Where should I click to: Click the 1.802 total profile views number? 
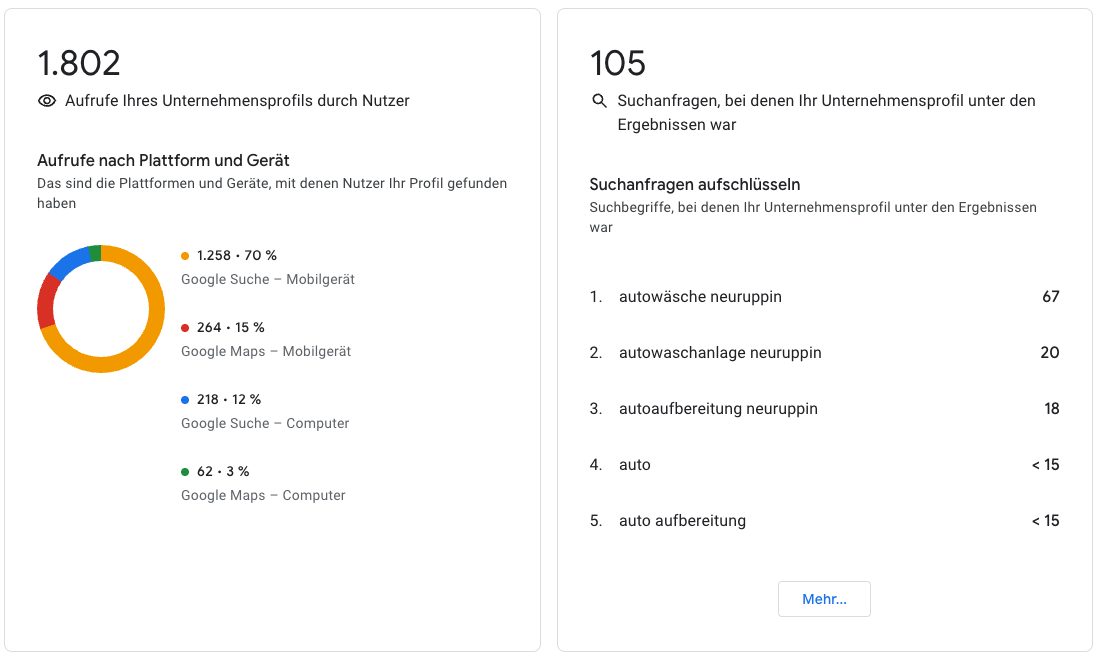(79, 63)
